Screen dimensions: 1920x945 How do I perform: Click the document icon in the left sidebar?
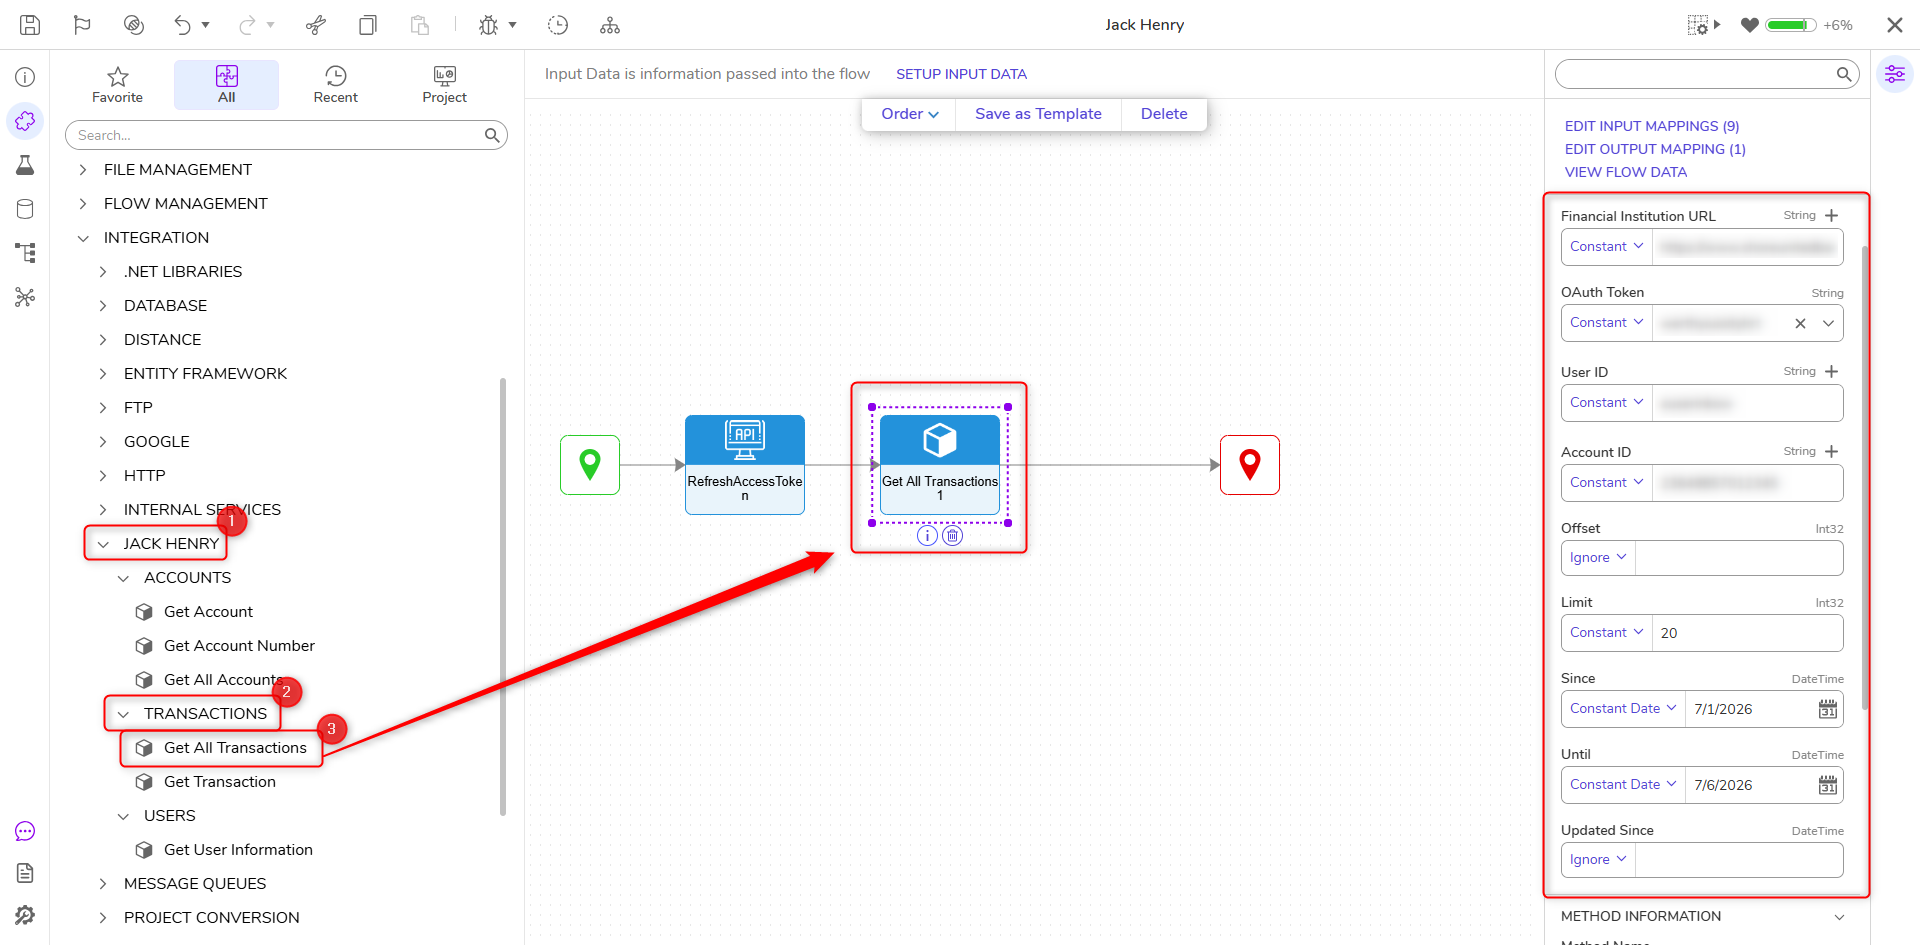coord(25,873)
